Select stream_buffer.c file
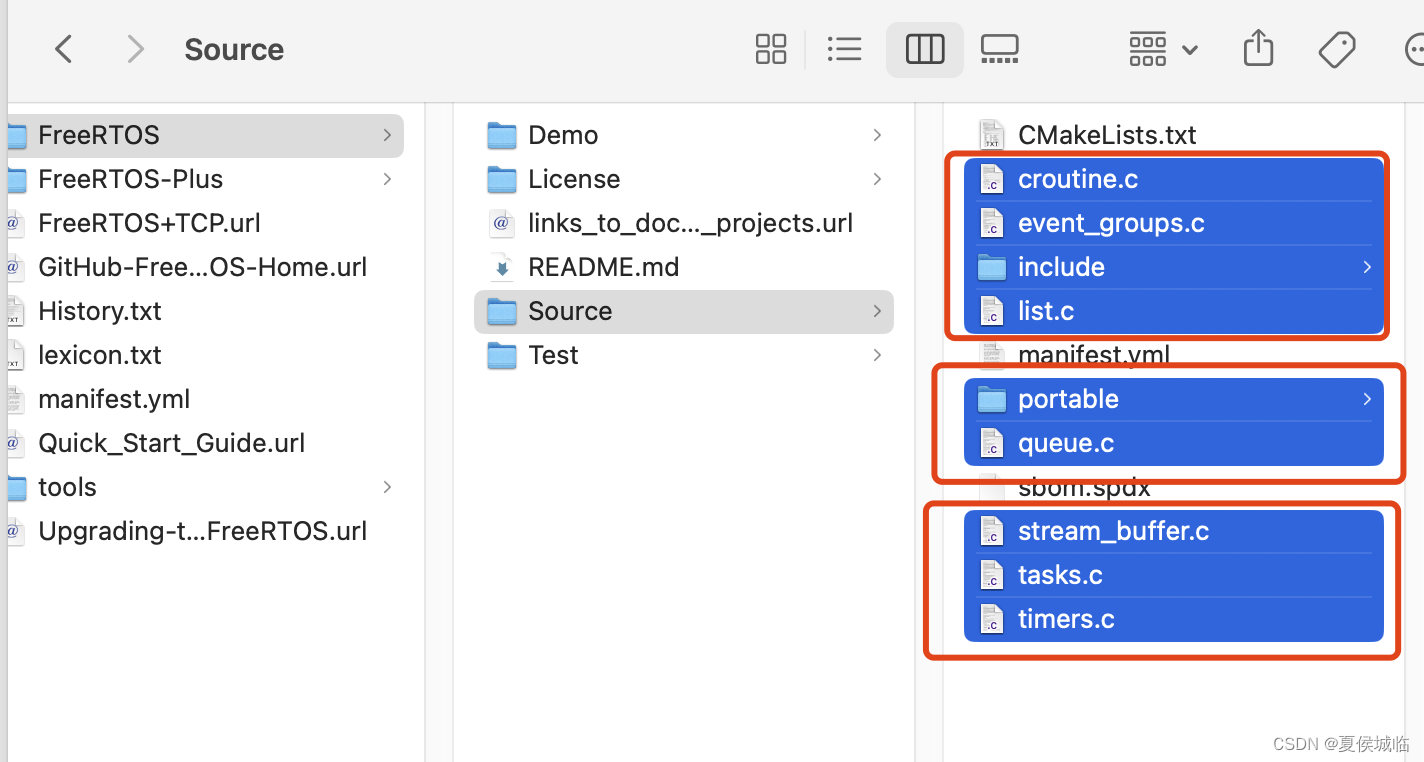The height and width of the screenshot is (762, 1424). tap(1174, 531)
